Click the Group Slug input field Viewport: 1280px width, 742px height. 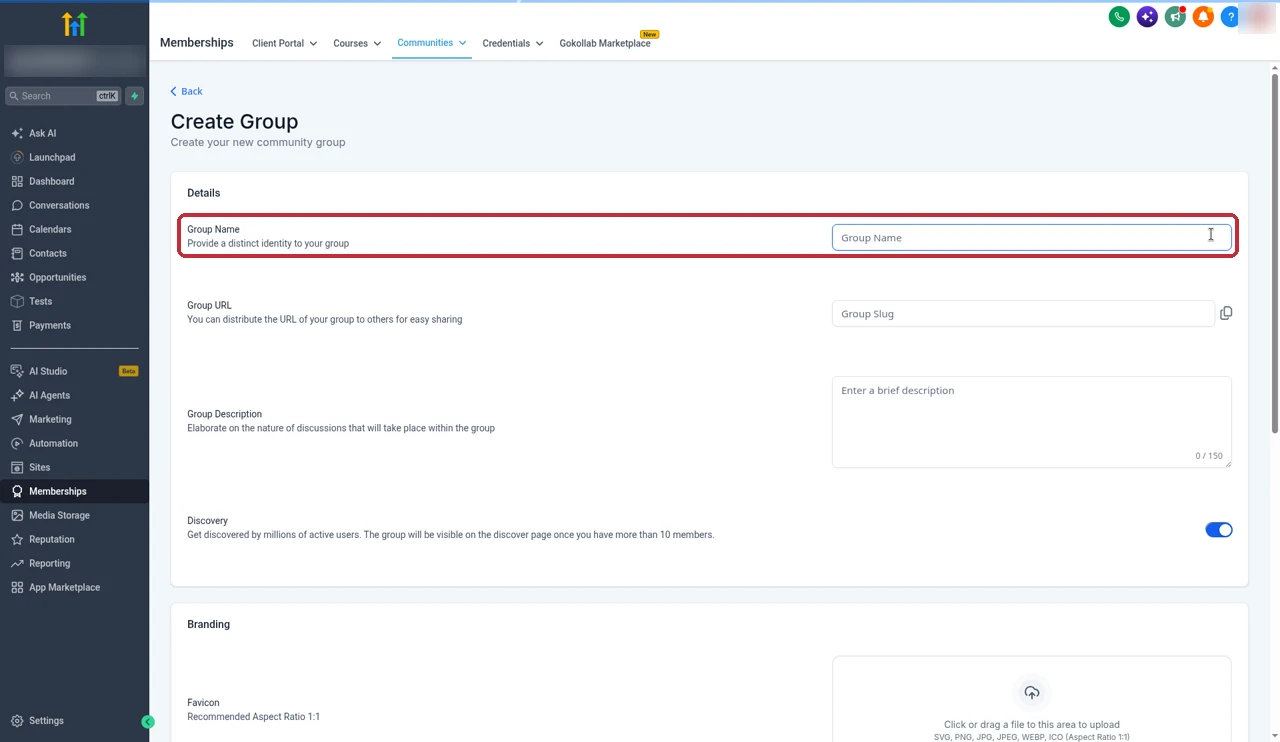click(x=1023, y=313)
